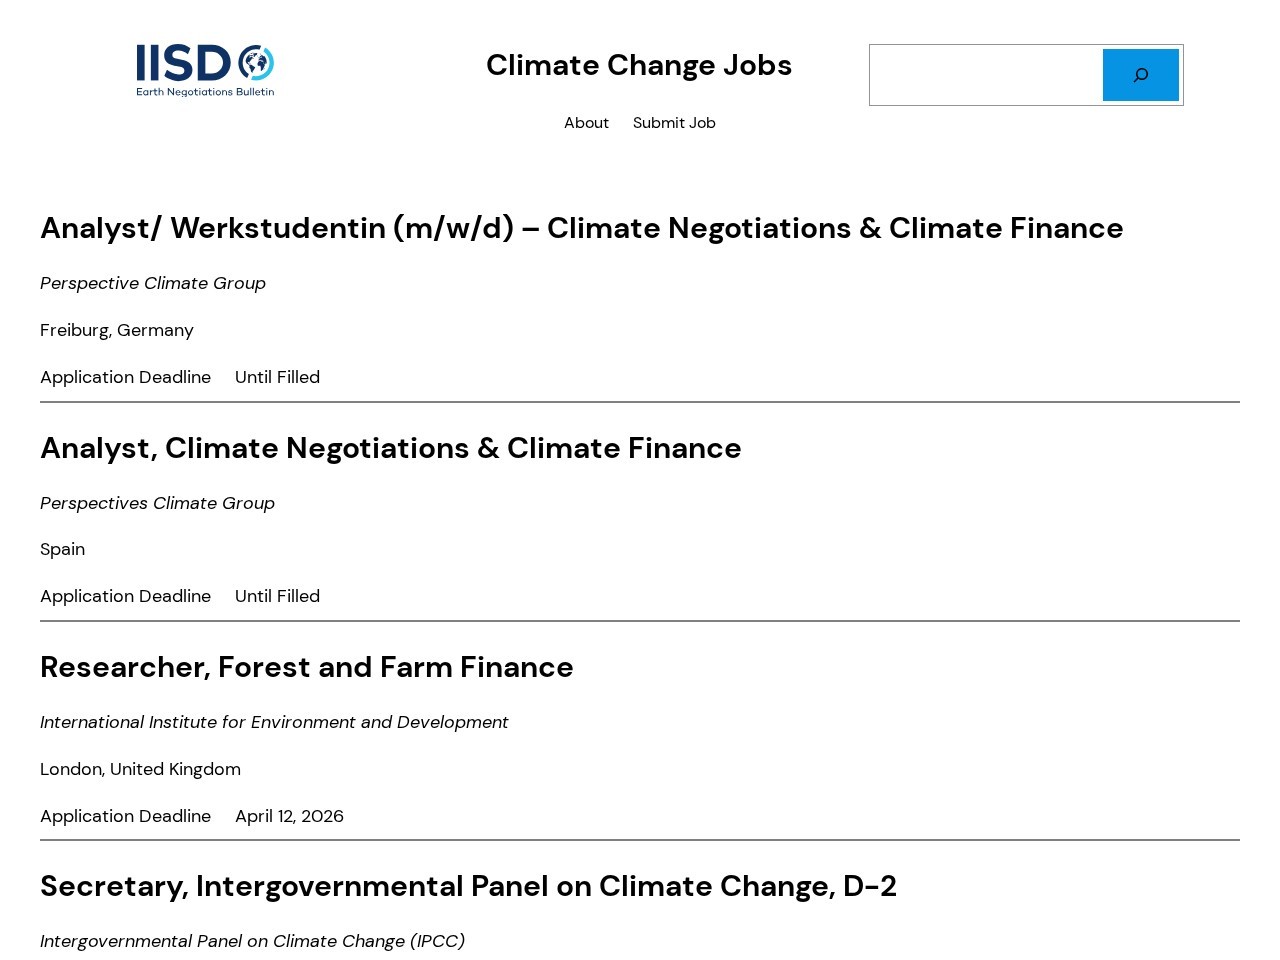Go to the Submit Job page
This screenshot has width=1280, height=960.
click(674, 123)
